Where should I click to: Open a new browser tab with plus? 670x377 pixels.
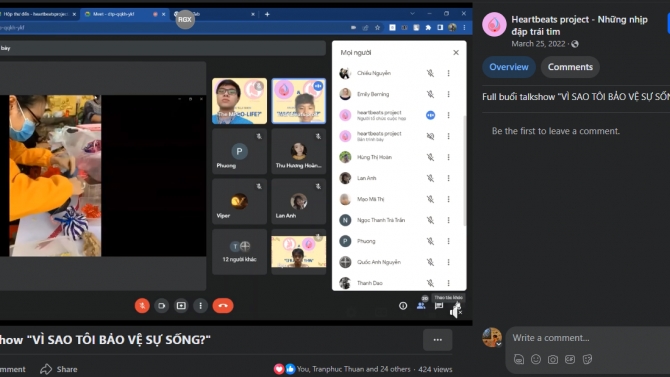267,14
